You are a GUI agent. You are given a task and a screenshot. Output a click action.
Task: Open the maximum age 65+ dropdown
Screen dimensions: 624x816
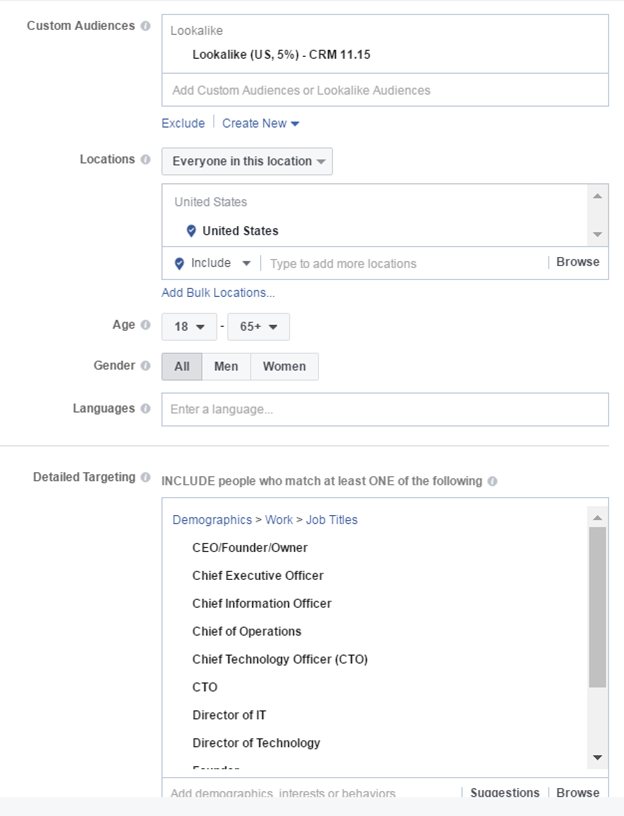click(x=258, y=327)
